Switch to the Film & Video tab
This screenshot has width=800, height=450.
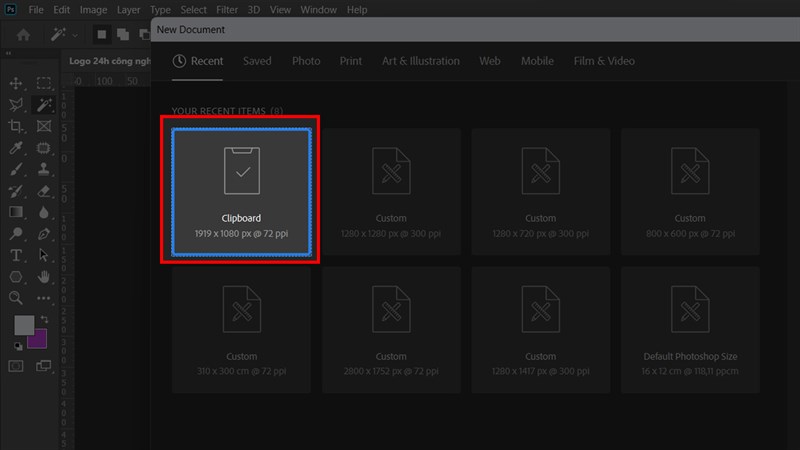(x=604, y=61)
